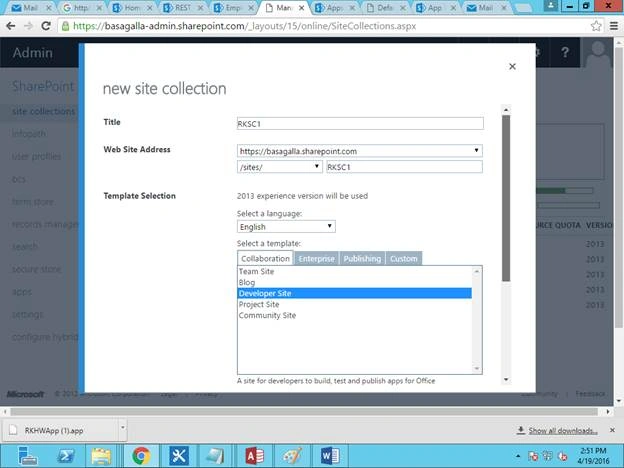
Task: Click the user avatar icon in Admin bar
Action: (598, 52)
